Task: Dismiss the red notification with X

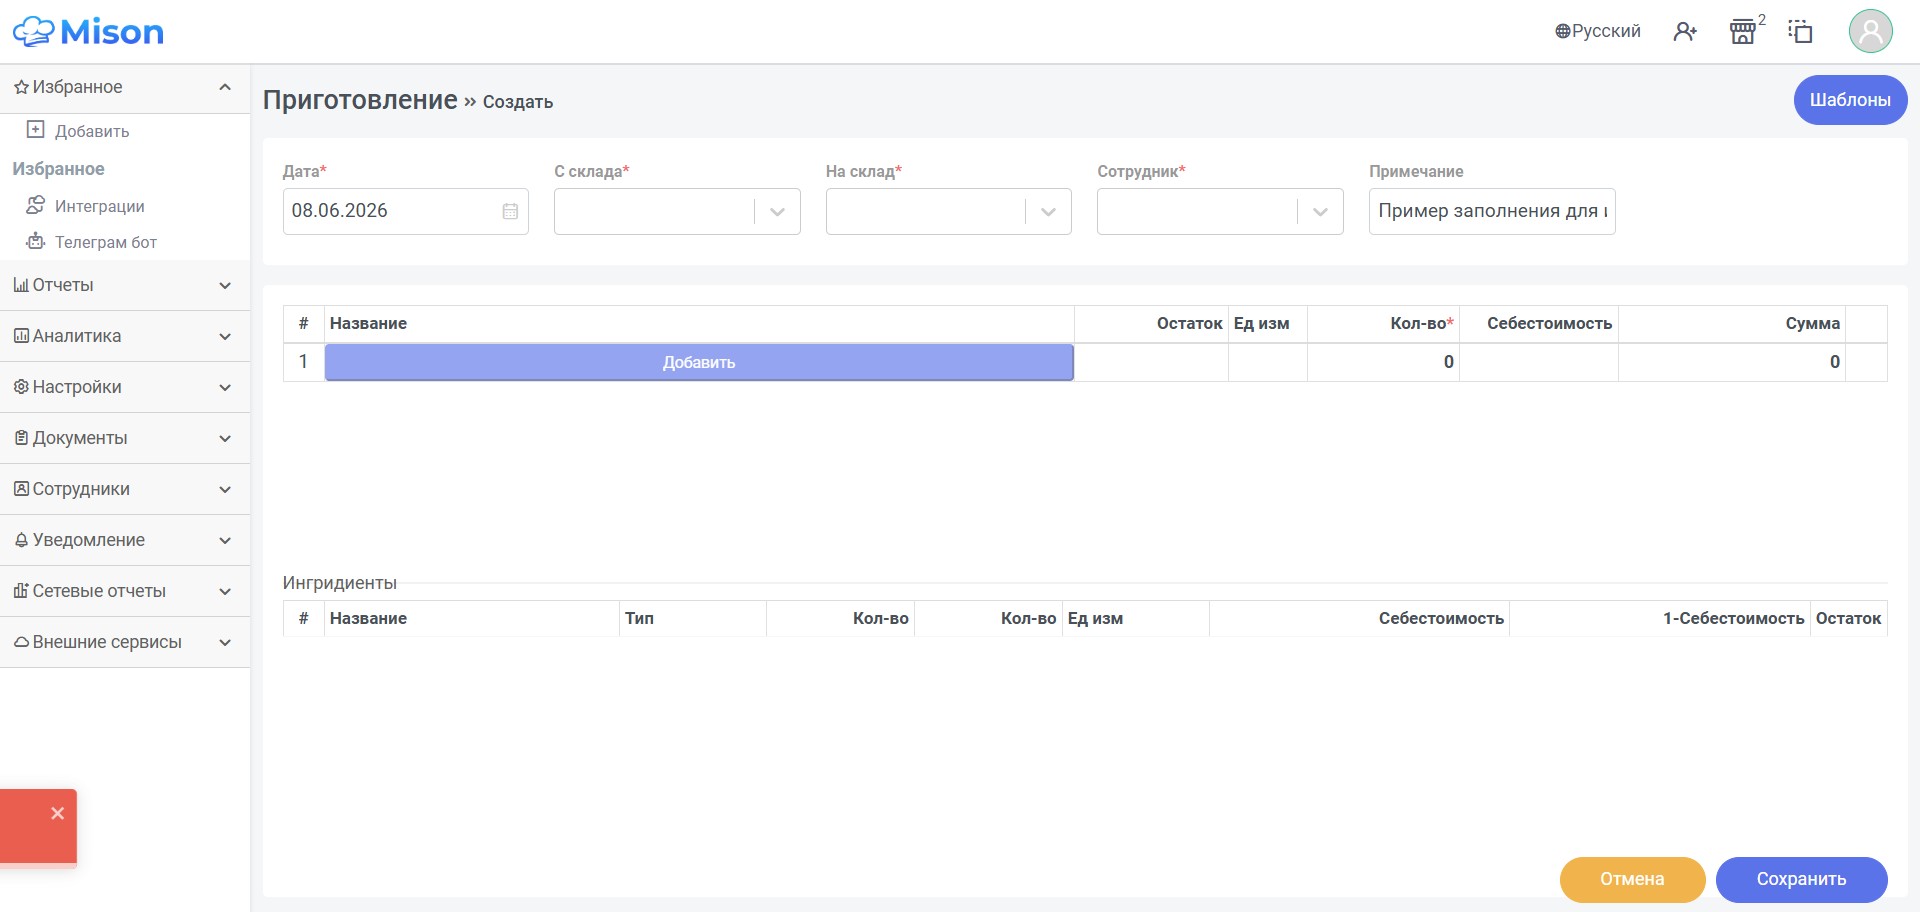Action: [57, 813]
